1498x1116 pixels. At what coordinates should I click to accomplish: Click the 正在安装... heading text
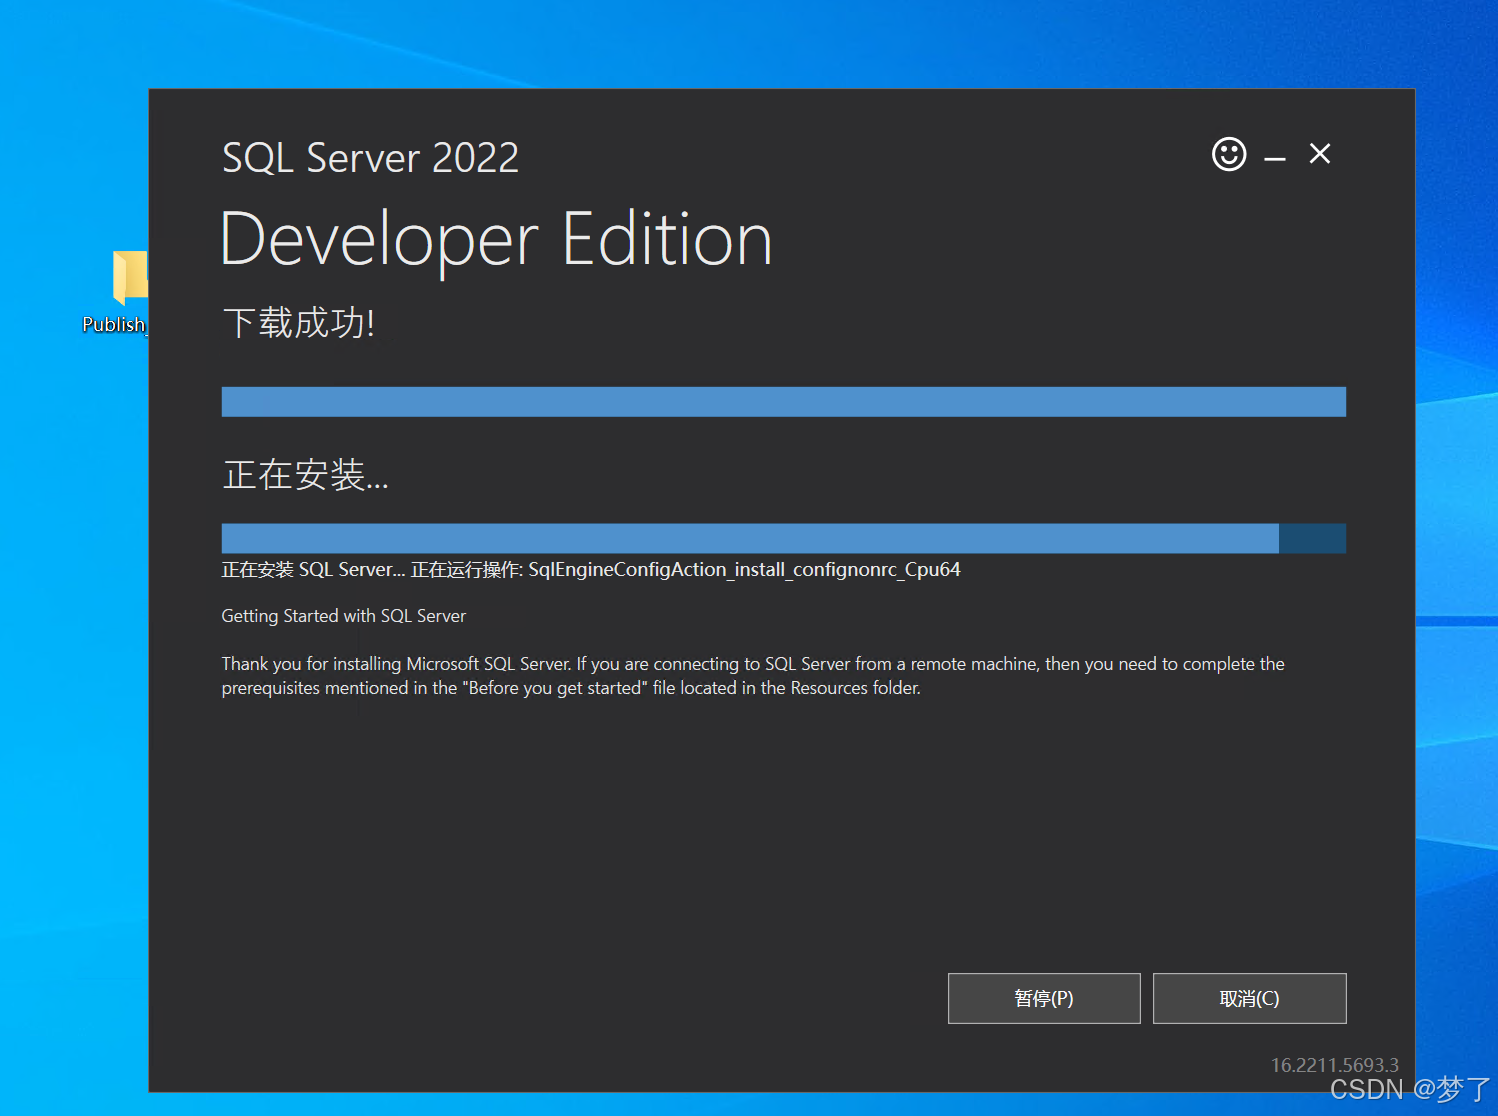(x=305, y=475)
